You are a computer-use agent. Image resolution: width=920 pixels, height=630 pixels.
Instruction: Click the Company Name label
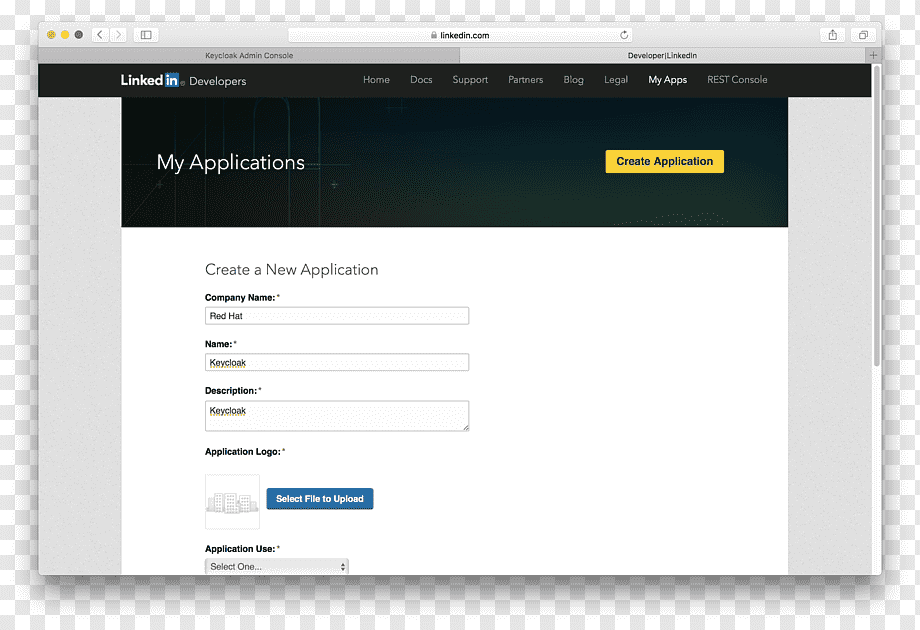point(240,297)
